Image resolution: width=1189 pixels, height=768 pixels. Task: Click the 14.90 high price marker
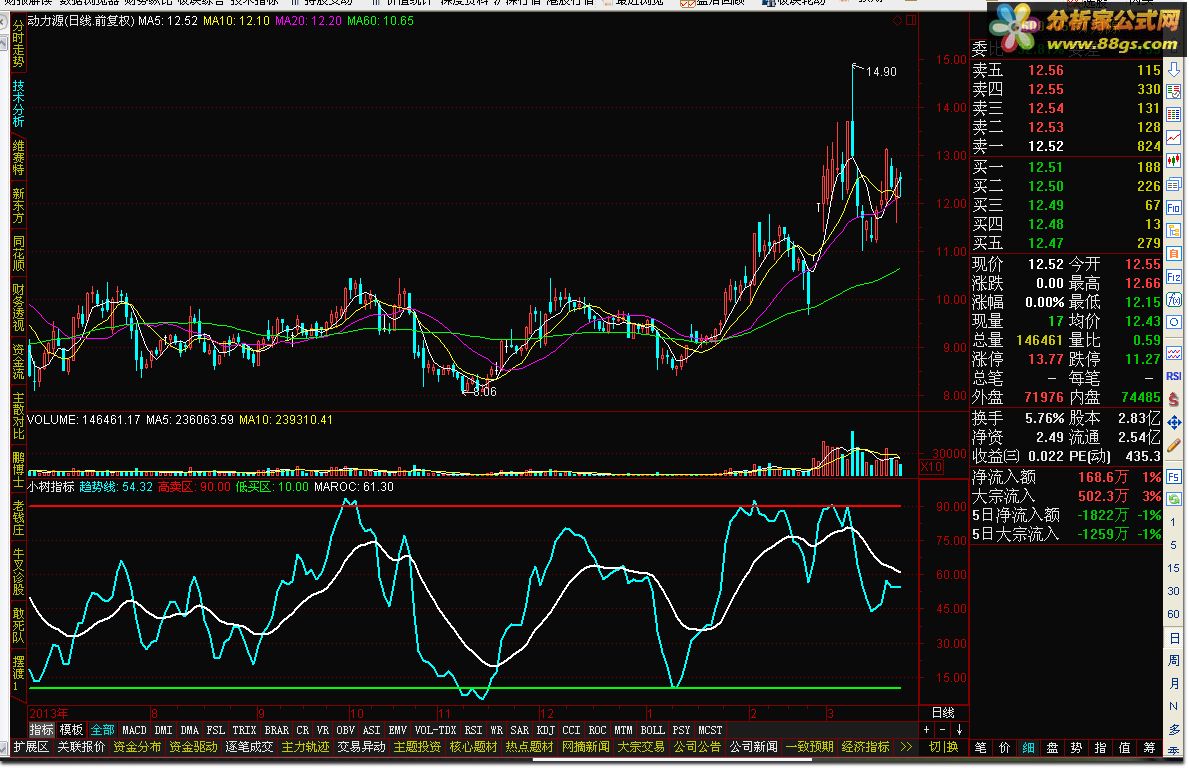(x=881, y=71)
